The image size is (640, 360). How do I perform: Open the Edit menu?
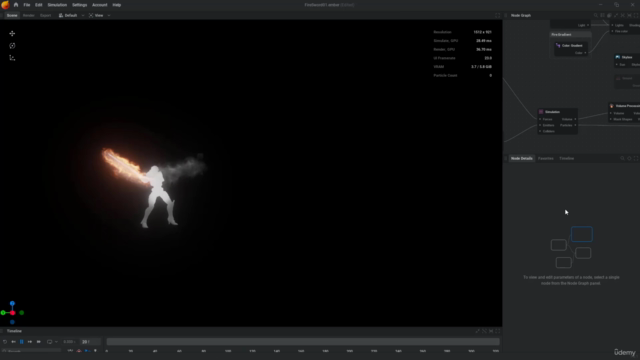coord(38,5)
